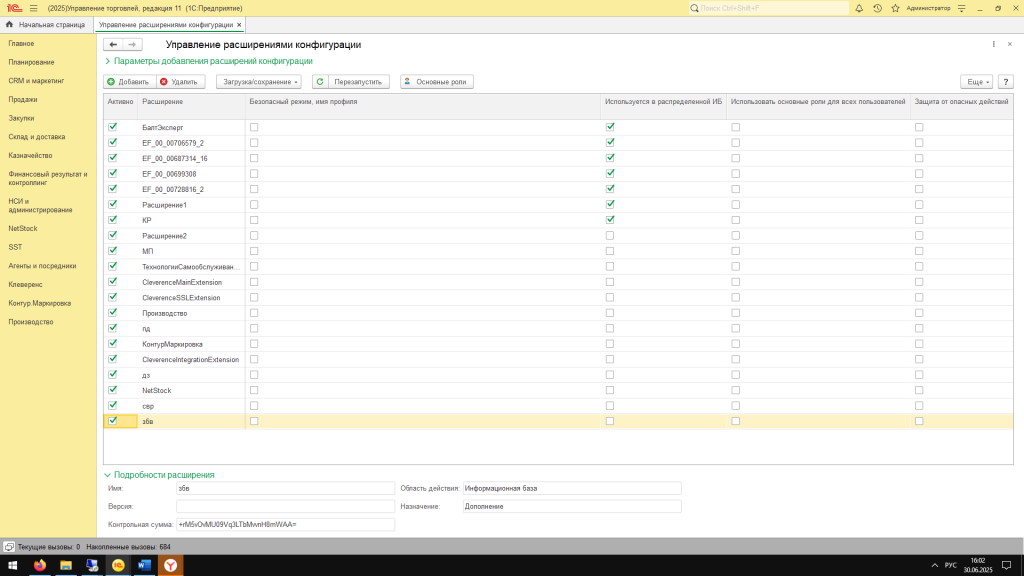The width and height of the screenshot is (1024, 576).
Task: Click the Добавить button
Action: pos(129,82)
